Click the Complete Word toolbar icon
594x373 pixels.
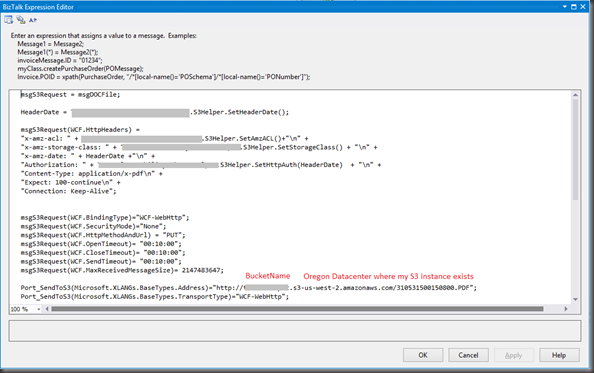[33, 20]
